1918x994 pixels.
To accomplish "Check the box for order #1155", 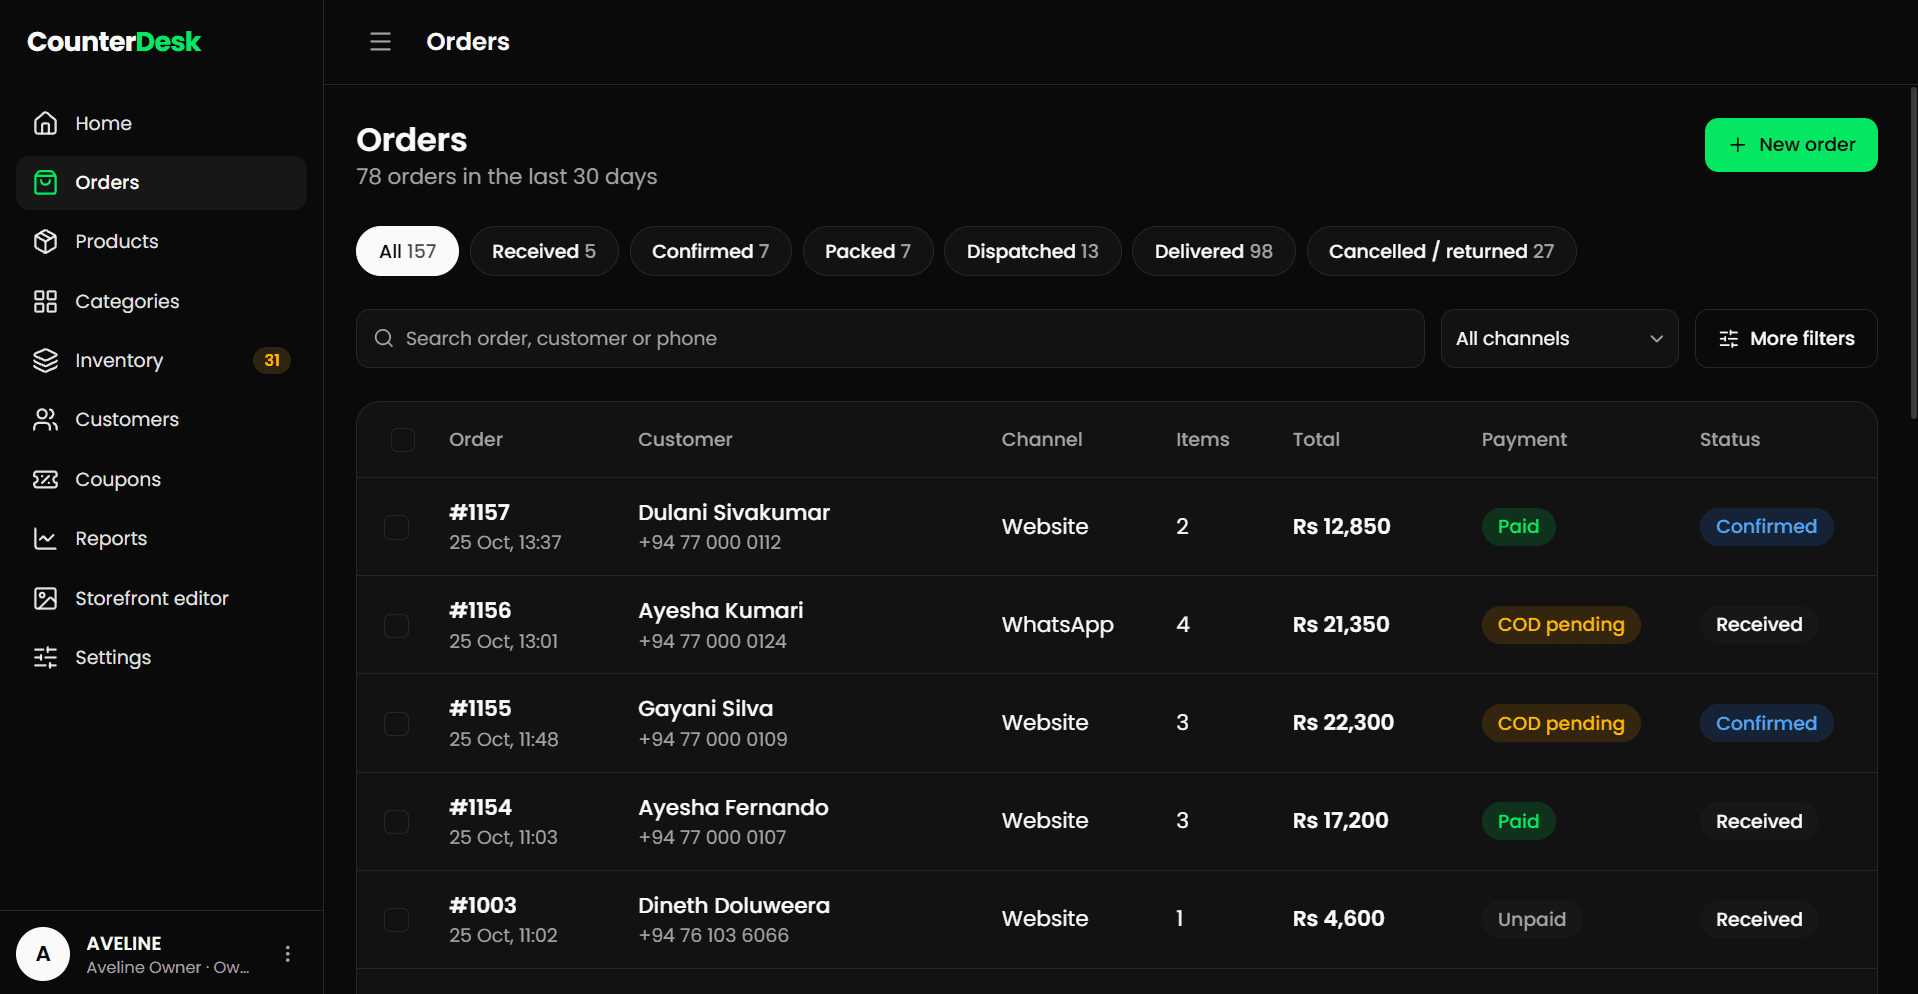I will pos(397,723).
